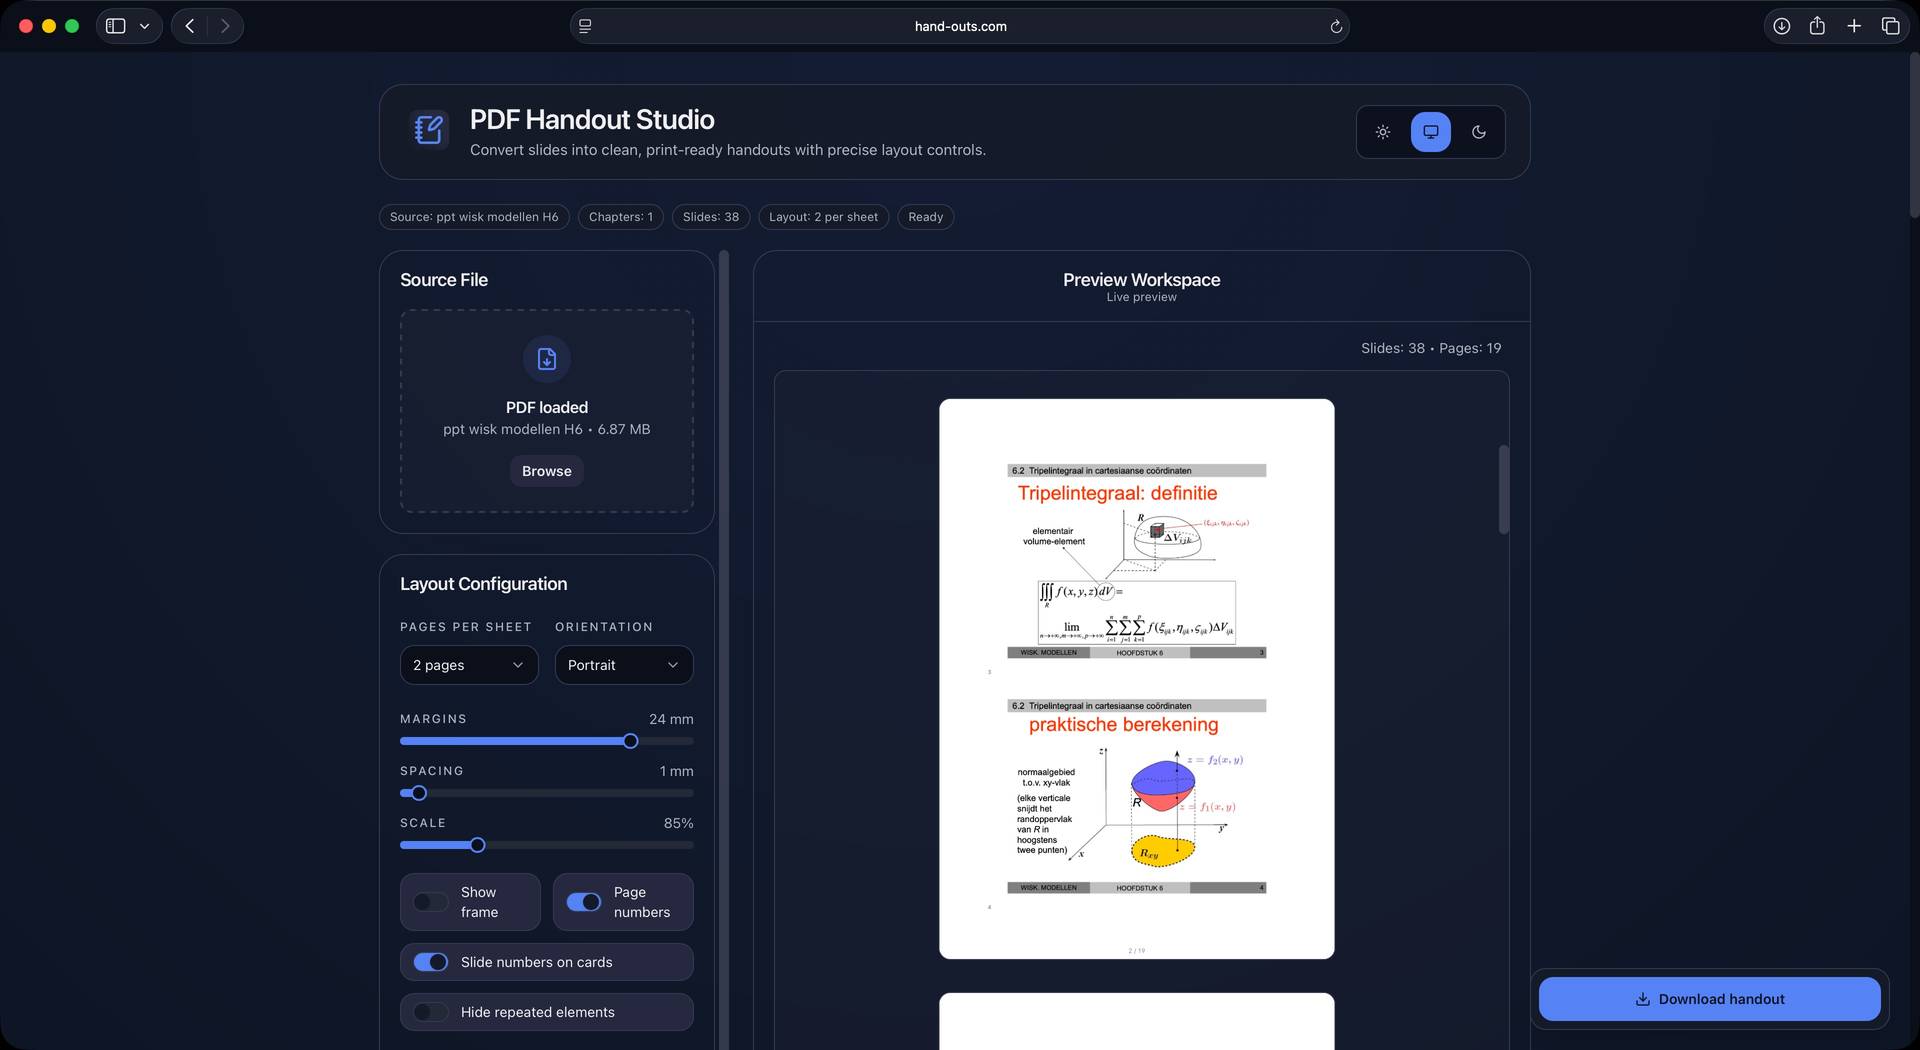Viewport: 1920px width, 1050px height.
Task: Toggle Show frame switch
Action: (431, 902)
